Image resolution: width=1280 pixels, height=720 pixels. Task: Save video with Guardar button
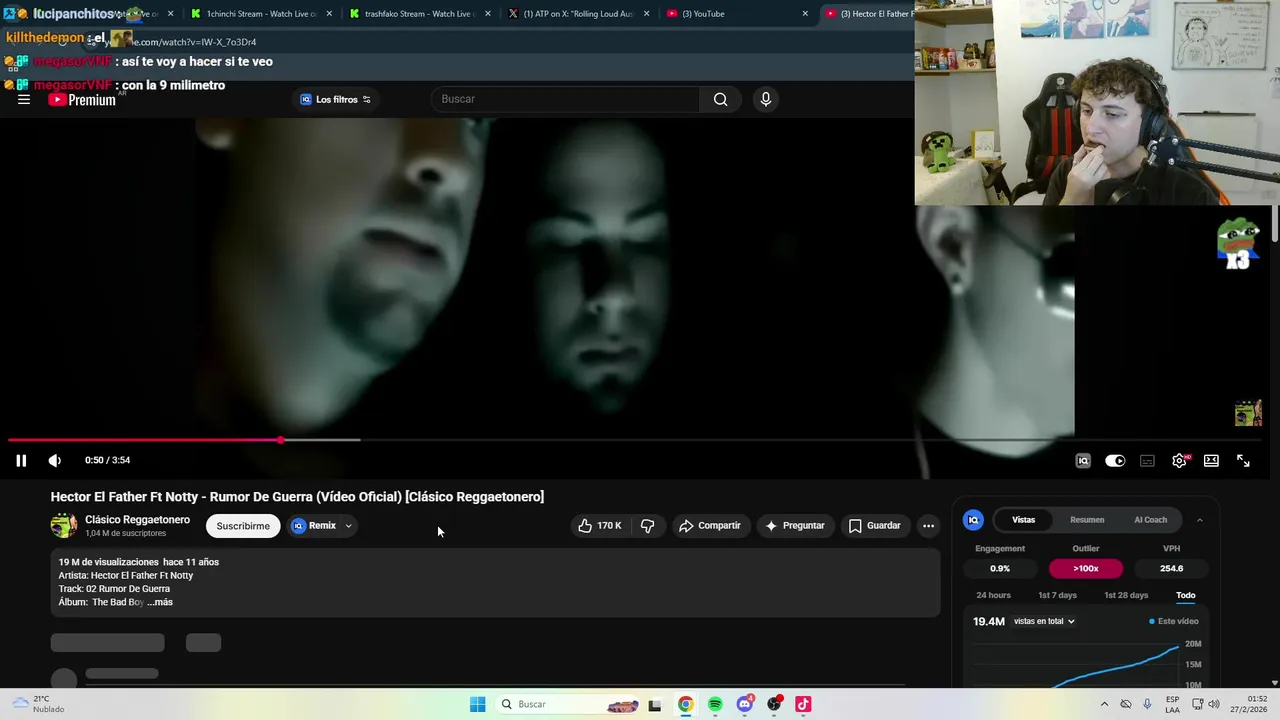[875, 526]
